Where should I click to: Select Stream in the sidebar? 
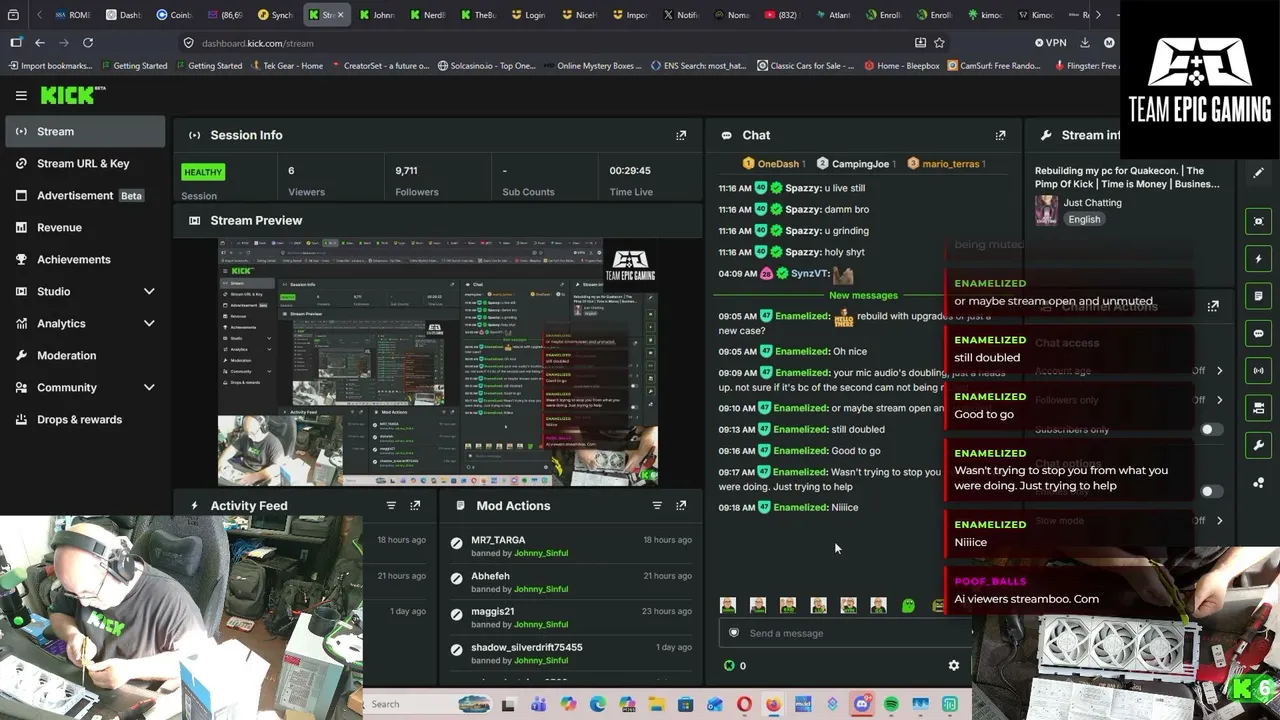(85, 131)
